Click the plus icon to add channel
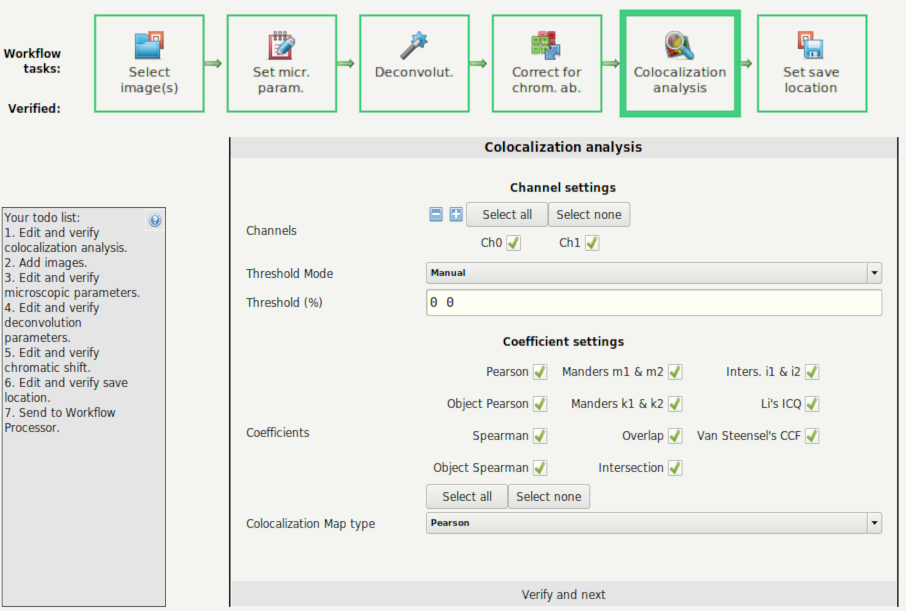Screen dimensions: 906x611 click(456, 214)
